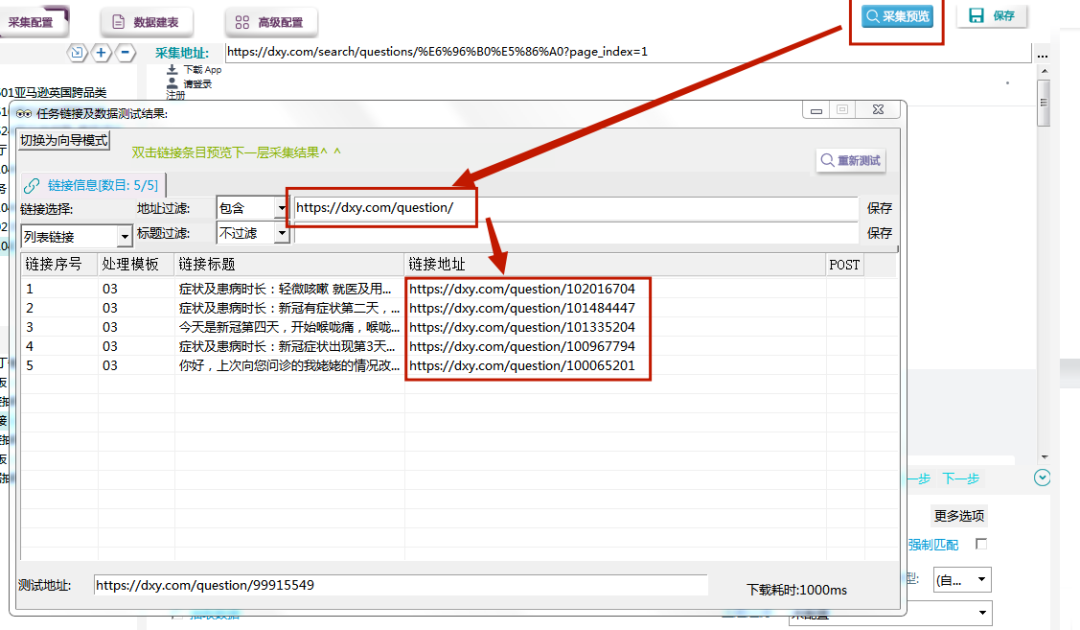Select link https://dxy.com/question/100967794

pos(522,347)
